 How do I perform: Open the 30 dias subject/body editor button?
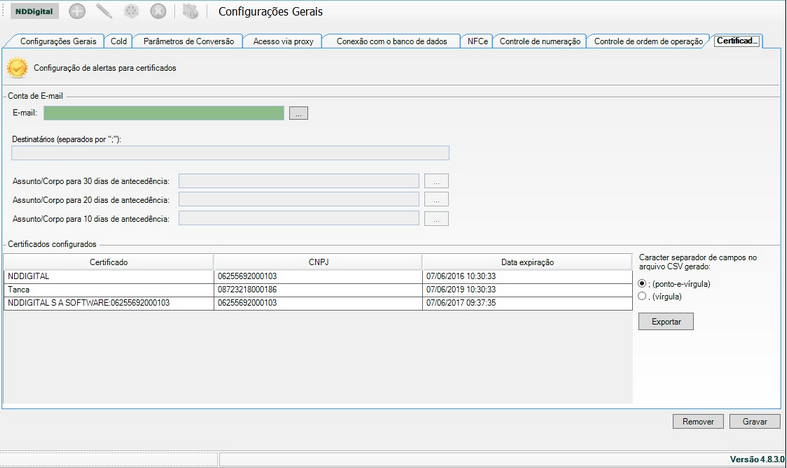coord(436,181)
